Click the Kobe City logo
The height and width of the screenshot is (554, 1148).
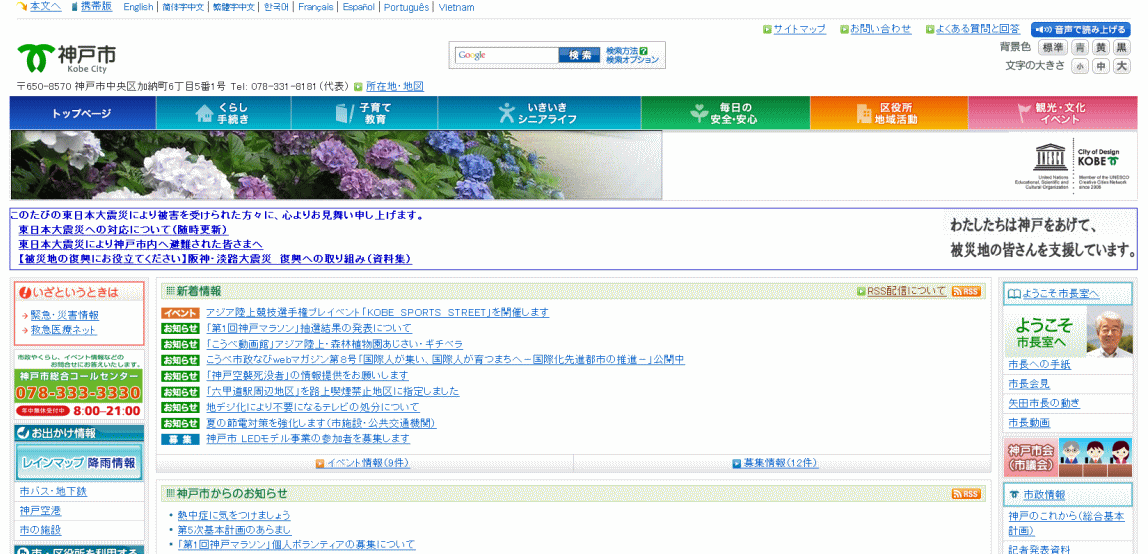pos(67,58)
